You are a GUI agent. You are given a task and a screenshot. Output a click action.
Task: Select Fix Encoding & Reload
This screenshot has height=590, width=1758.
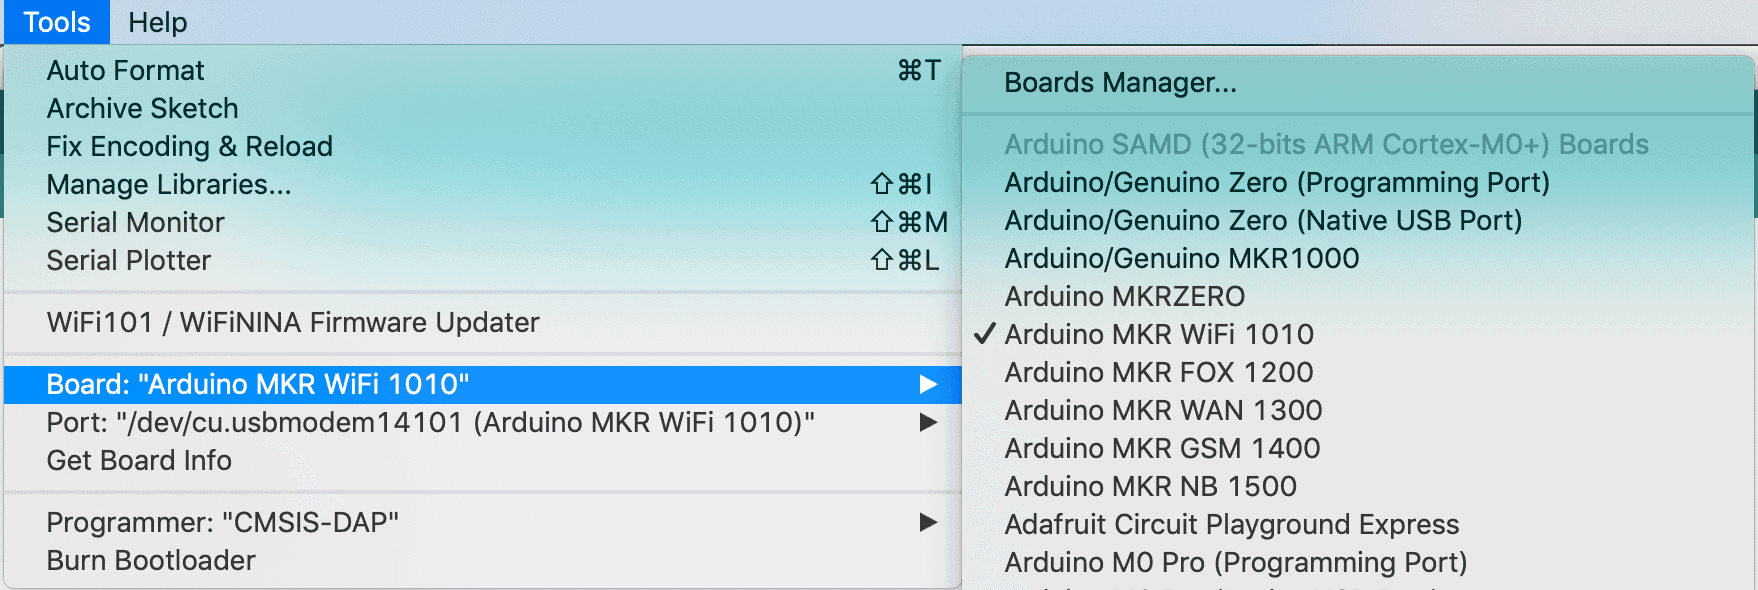[189, 146]
